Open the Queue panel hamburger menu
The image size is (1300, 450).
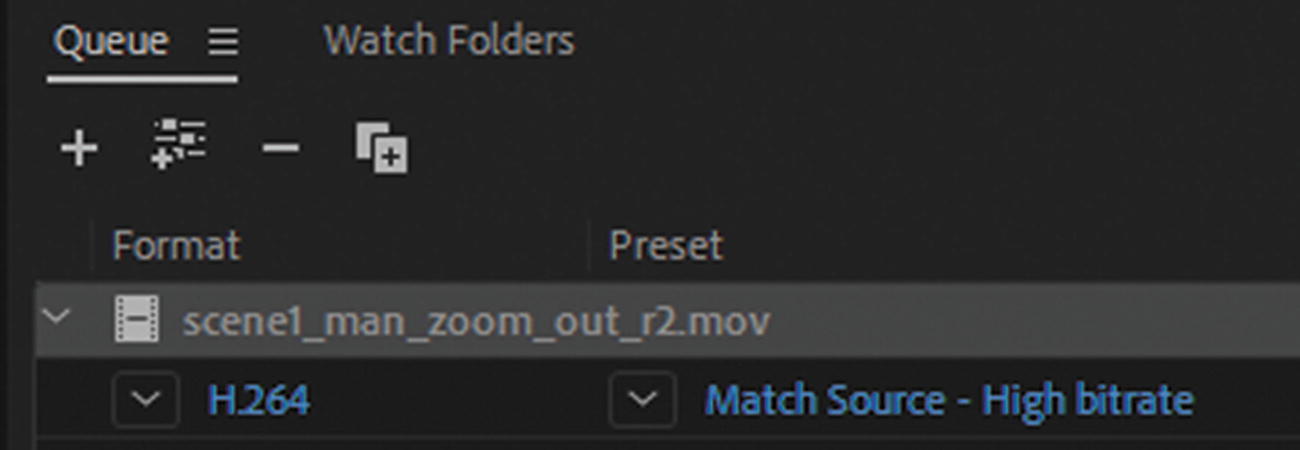pos(223,41)
